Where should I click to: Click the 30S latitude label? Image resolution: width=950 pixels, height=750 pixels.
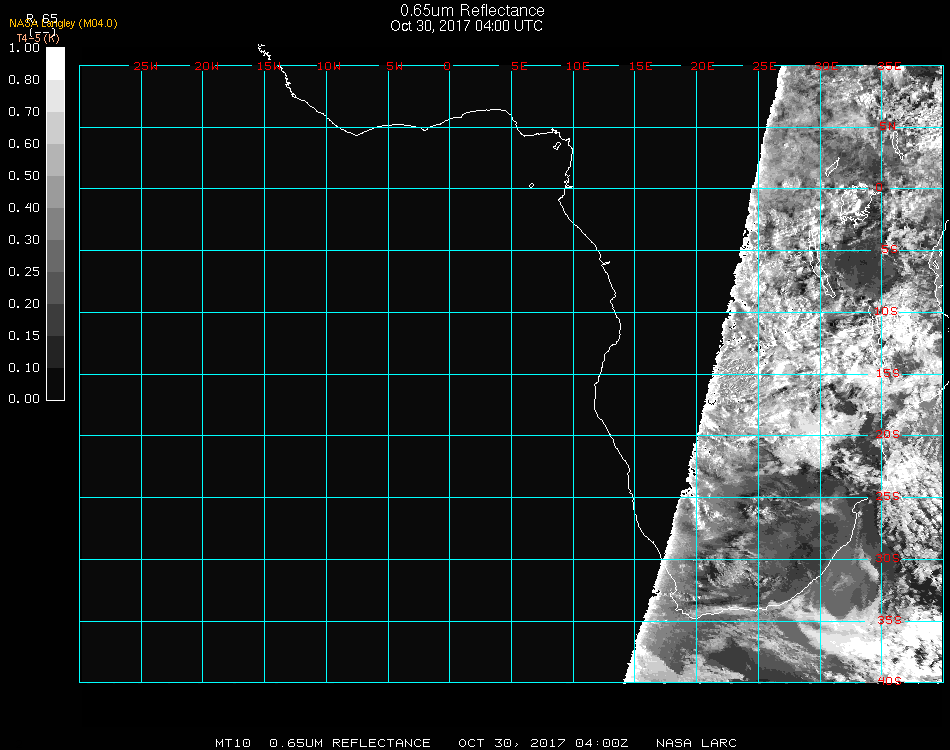[888, 558]
